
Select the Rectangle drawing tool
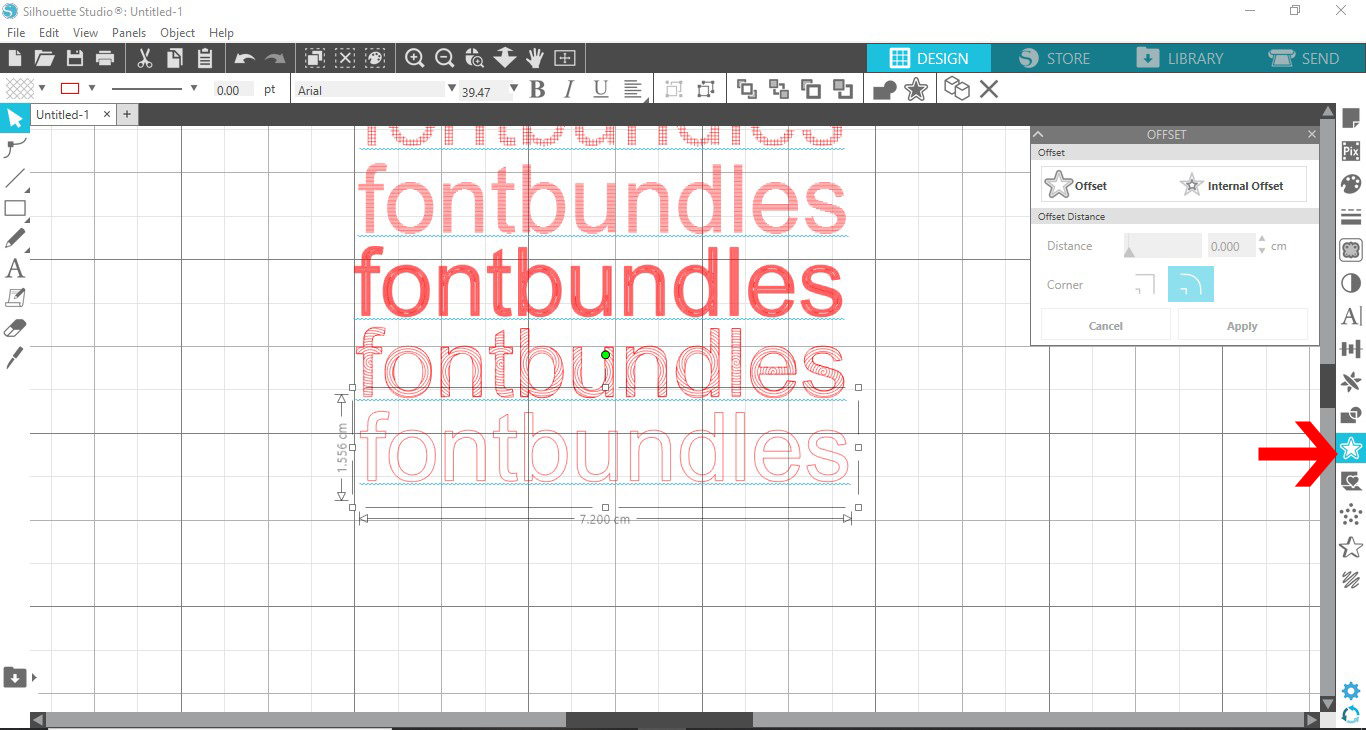click(x=15, y=209)
